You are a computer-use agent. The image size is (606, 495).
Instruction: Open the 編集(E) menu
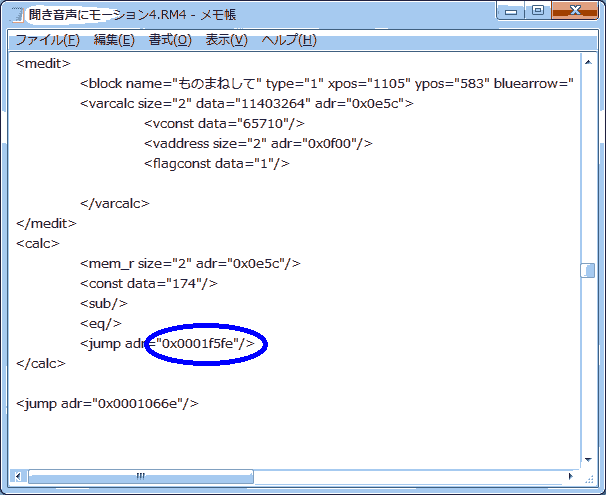click(114, 40)
